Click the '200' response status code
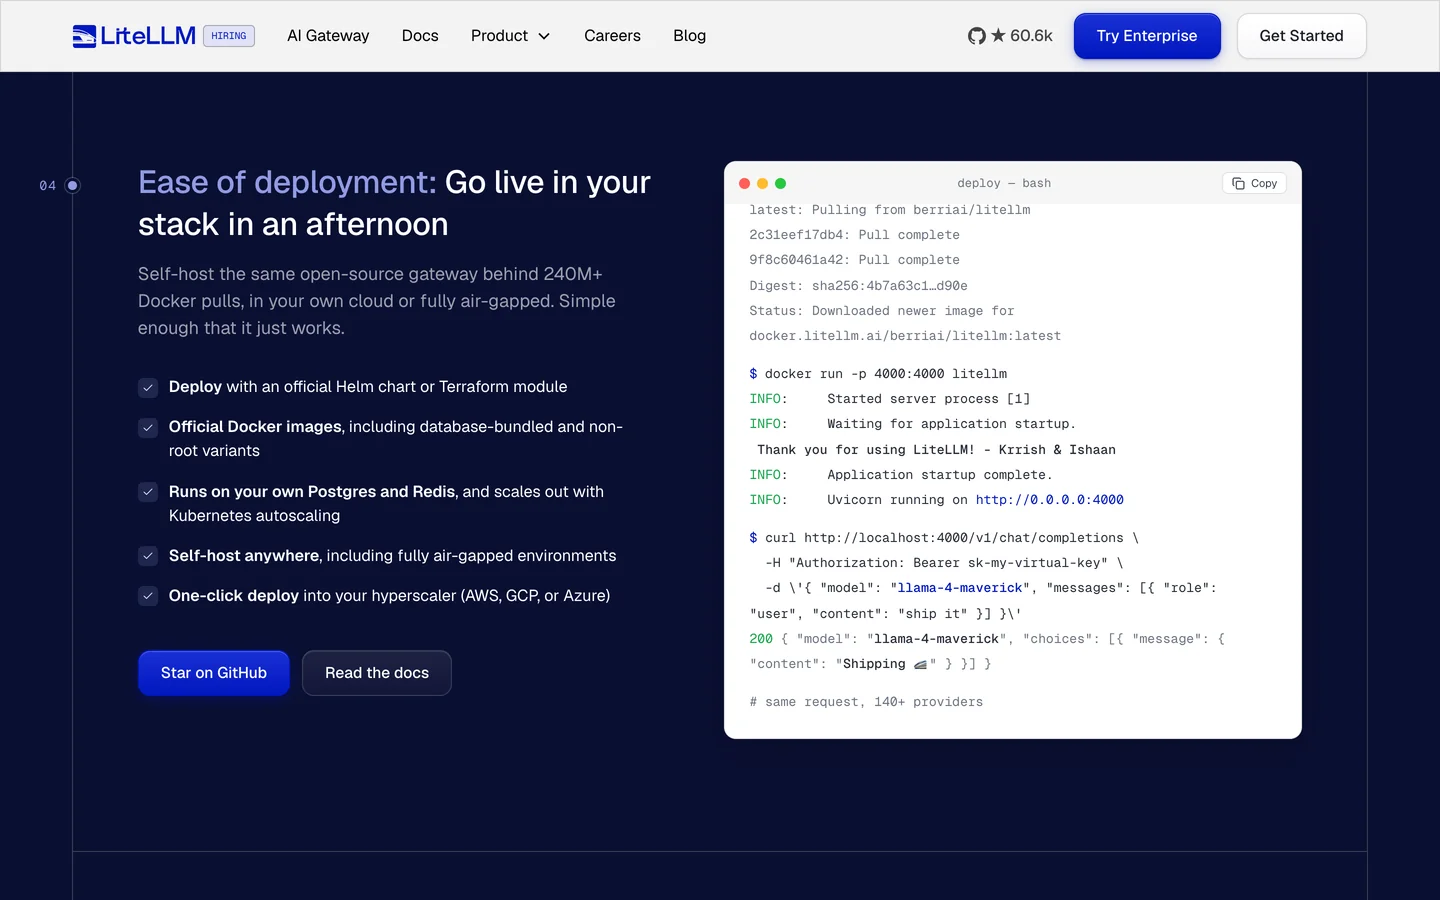Screen dimensions: 1440x900 (761, 639)
